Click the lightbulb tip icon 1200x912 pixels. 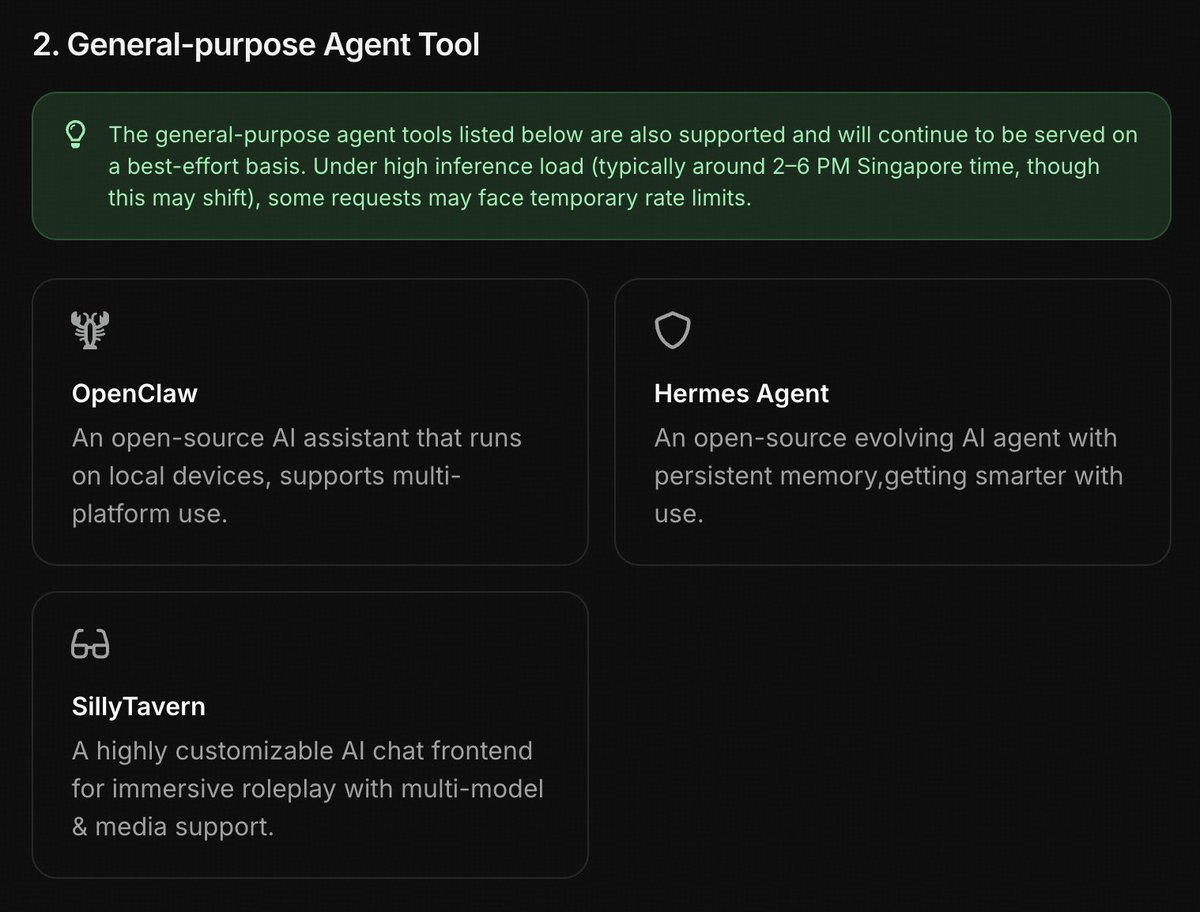[x=75, y=135]
